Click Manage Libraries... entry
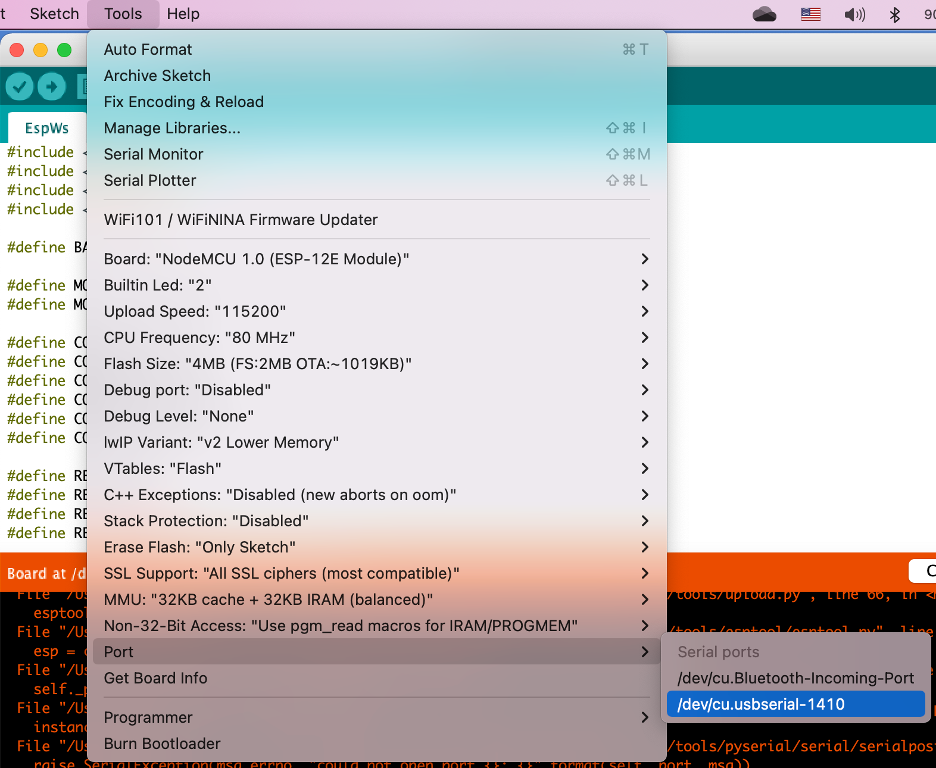This screenshot has width=936, height=768. [172, 128]
